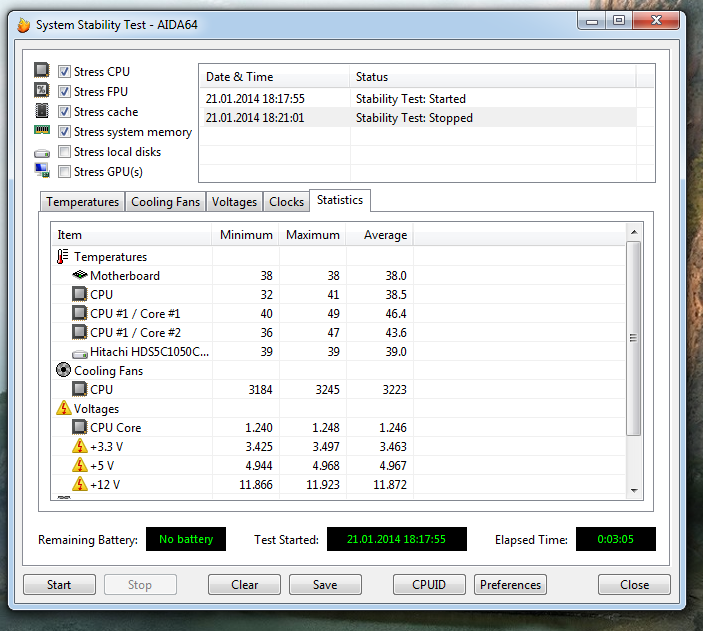Select the Motherboard row label
Image resolution: width=703 pixels, height=631 pixels.
coord(125,275)
